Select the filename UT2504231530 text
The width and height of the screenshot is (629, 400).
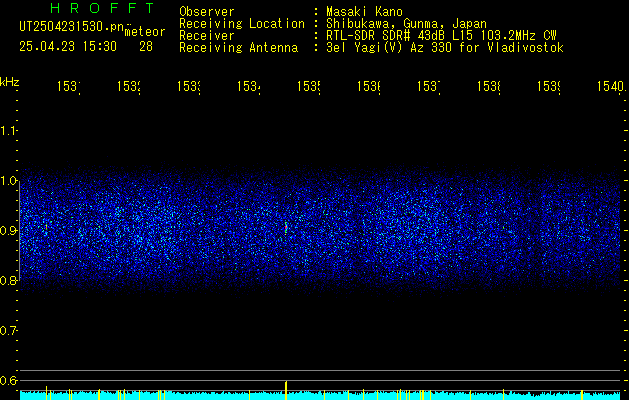click(71, 27)
